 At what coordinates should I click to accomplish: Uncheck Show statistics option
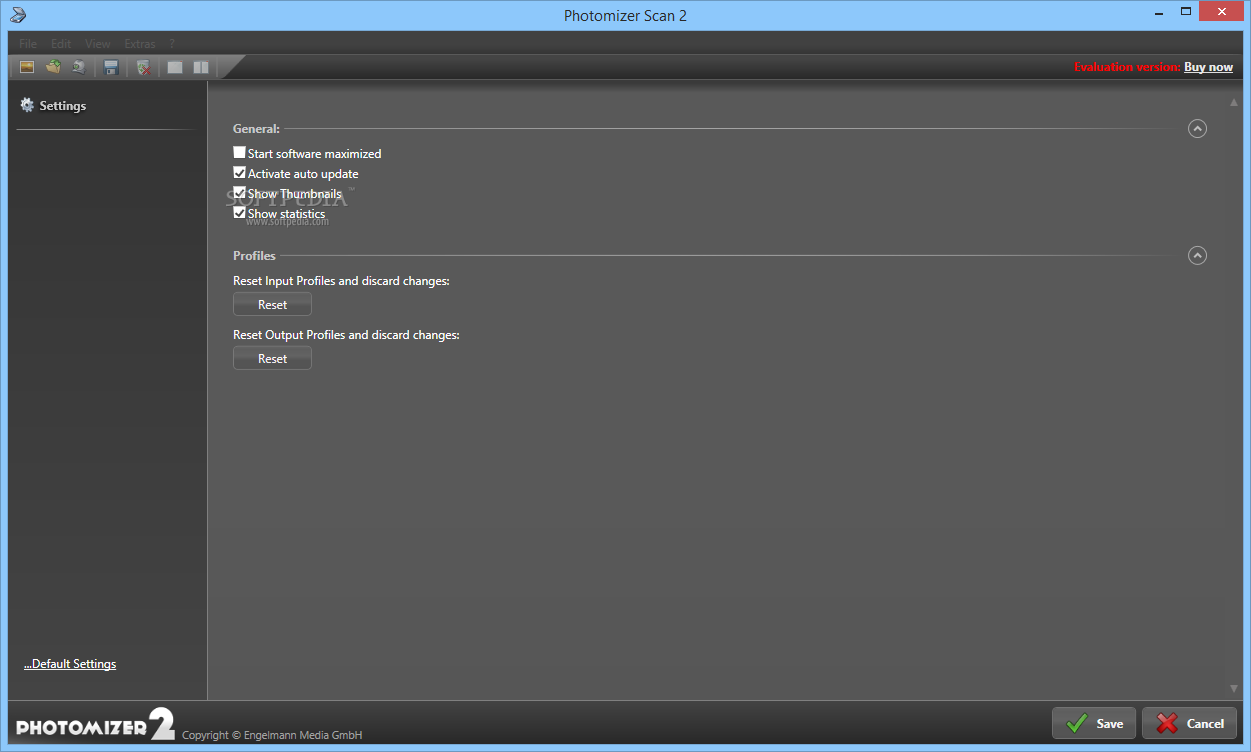239,213
